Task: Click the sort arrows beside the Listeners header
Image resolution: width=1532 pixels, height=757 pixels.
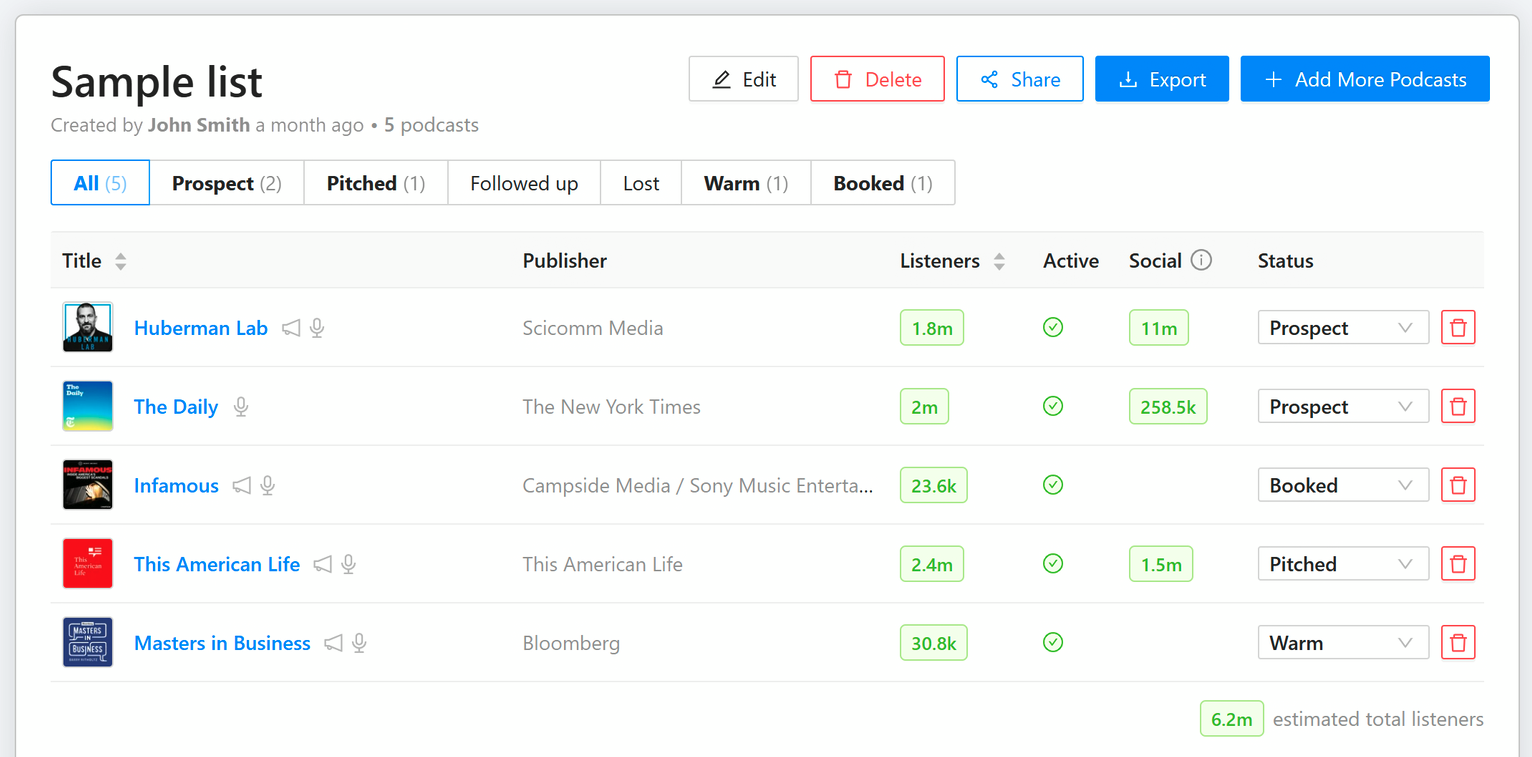Action: pos(999,260)
